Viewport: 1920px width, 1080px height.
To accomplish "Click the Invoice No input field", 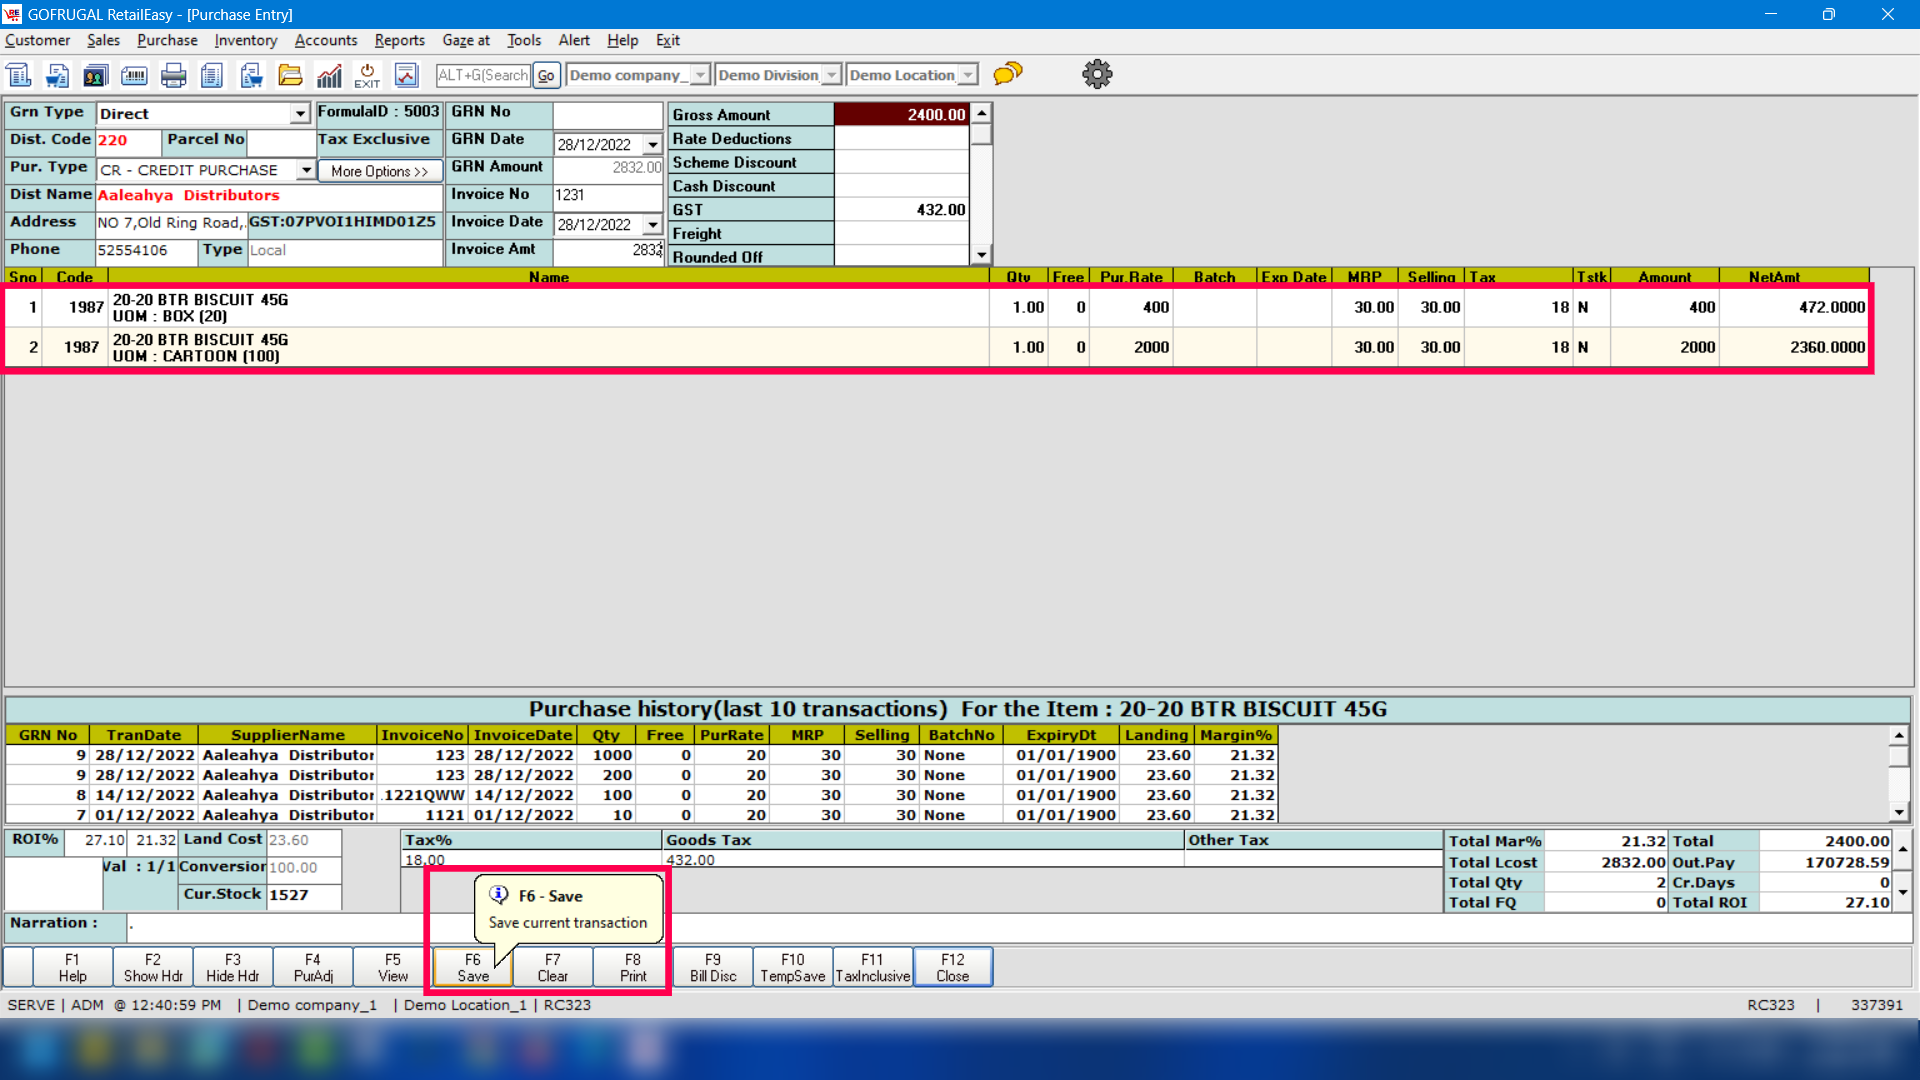I will [x=606, y=195].
